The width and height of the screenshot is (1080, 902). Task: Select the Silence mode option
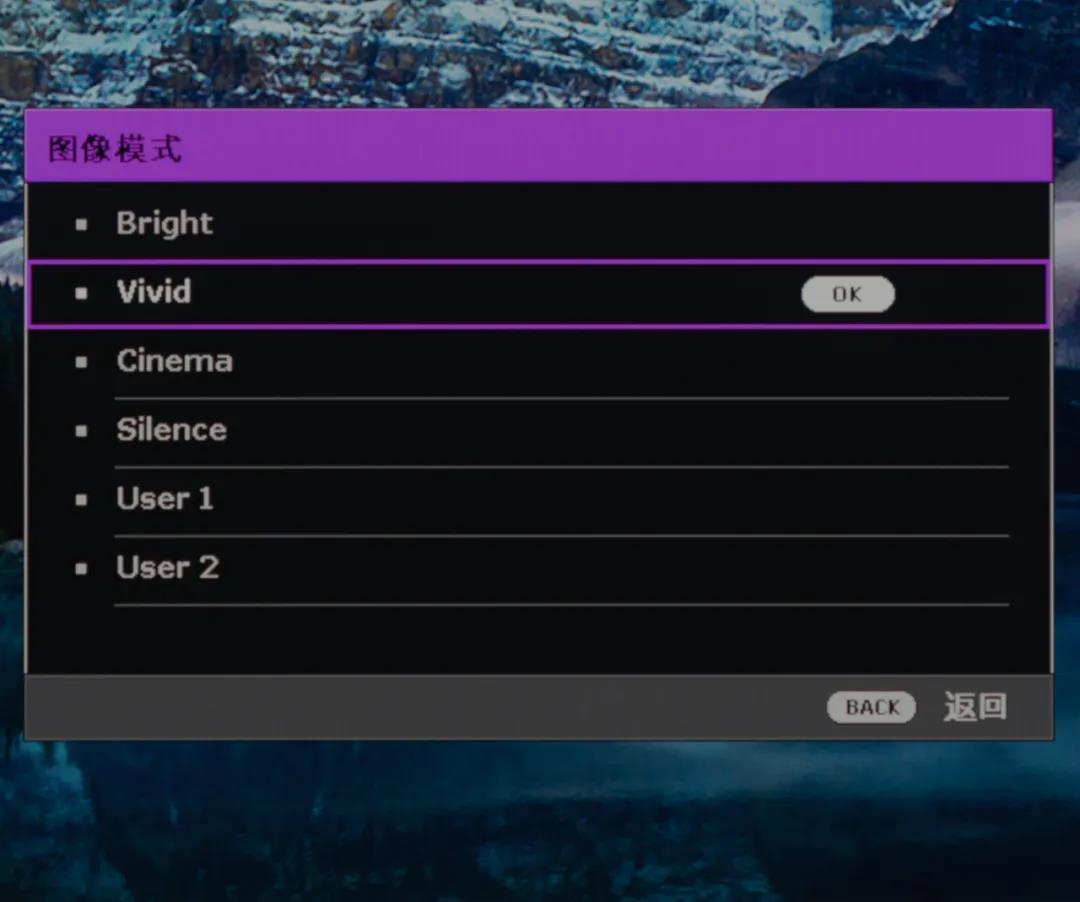171,430
